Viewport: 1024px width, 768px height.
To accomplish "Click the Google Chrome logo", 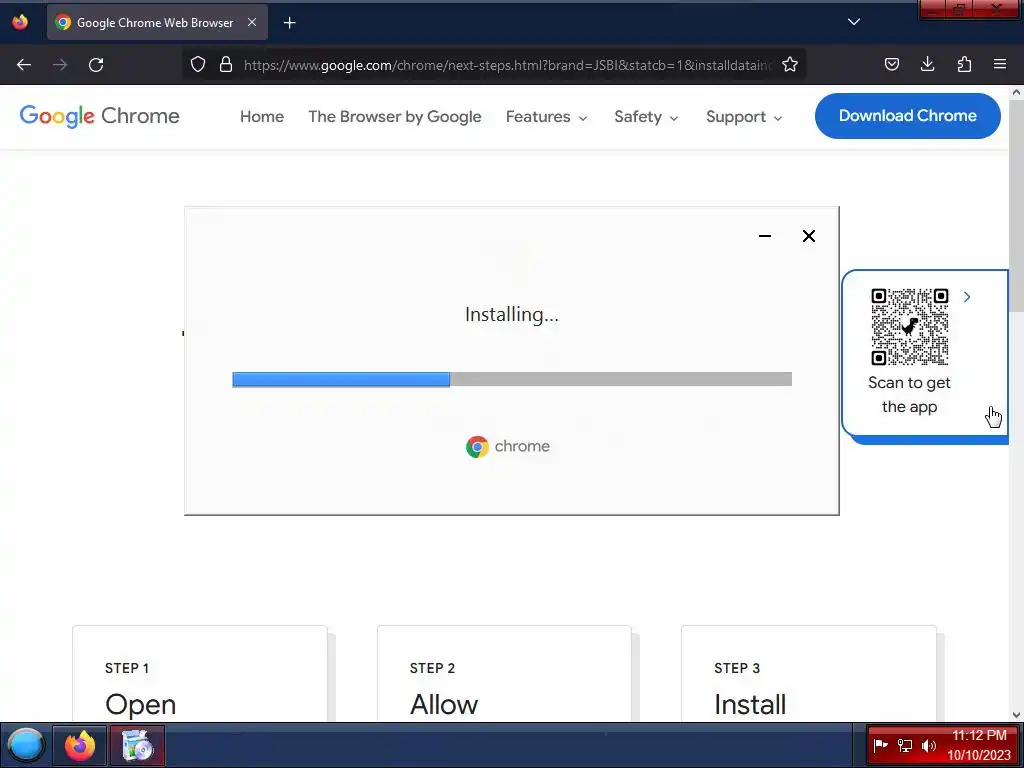I will 100,116.
